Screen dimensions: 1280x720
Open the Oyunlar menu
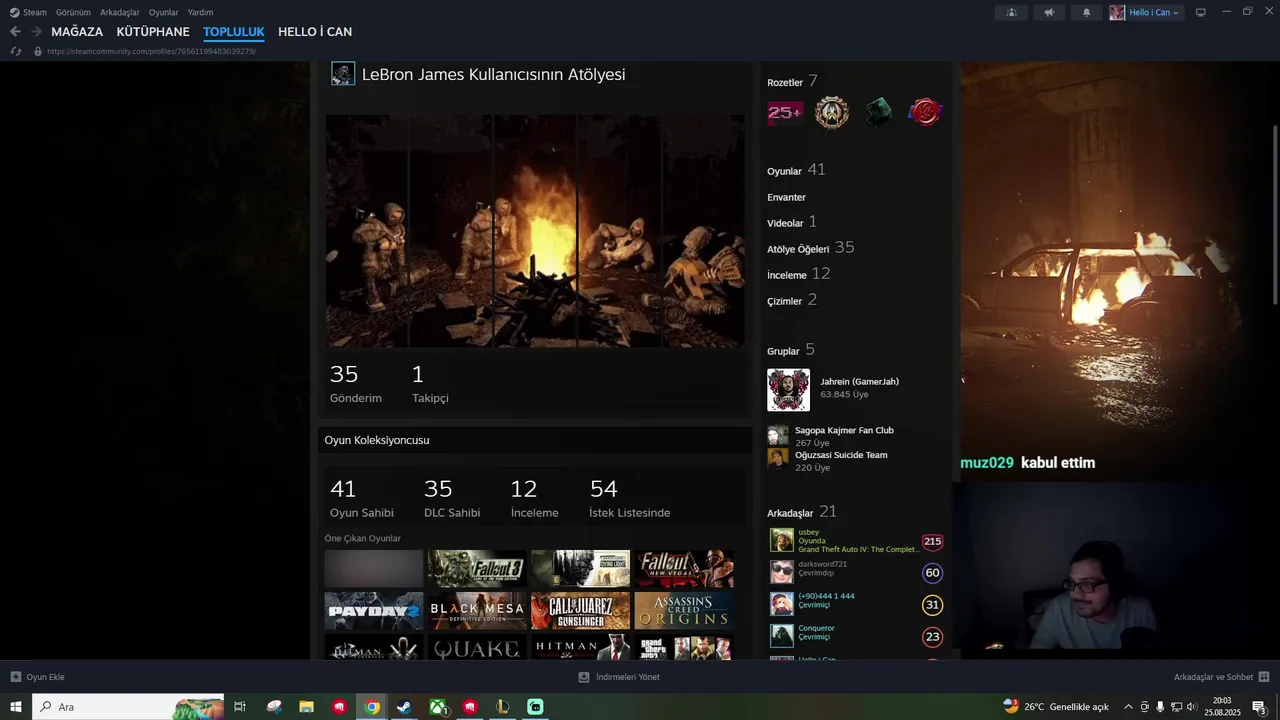(x=164, y=12)
